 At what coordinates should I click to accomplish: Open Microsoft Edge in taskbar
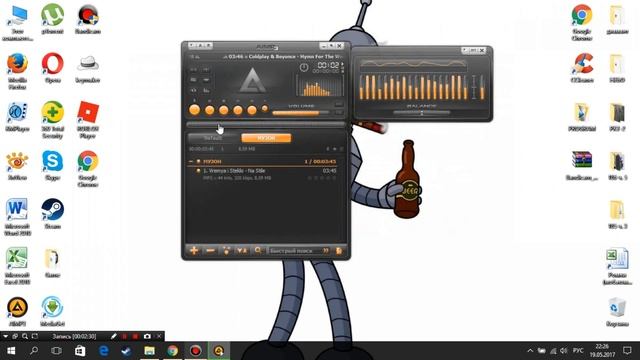coord(104,351)
